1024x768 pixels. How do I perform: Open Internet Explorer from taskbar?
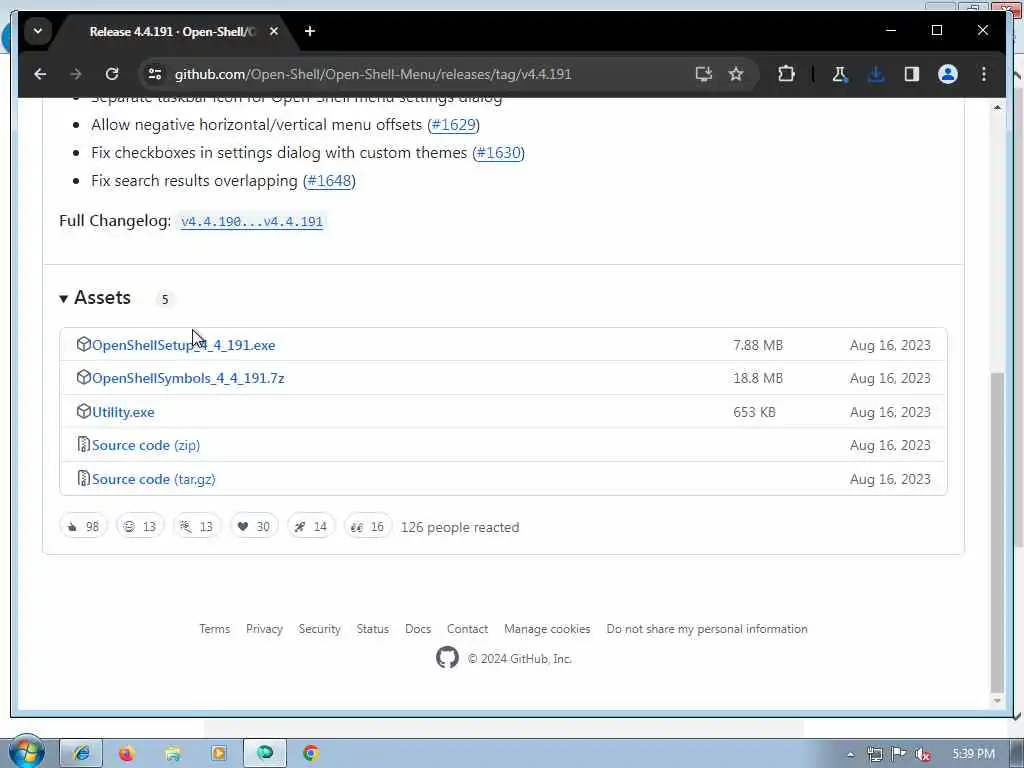(x=81, y=754)
